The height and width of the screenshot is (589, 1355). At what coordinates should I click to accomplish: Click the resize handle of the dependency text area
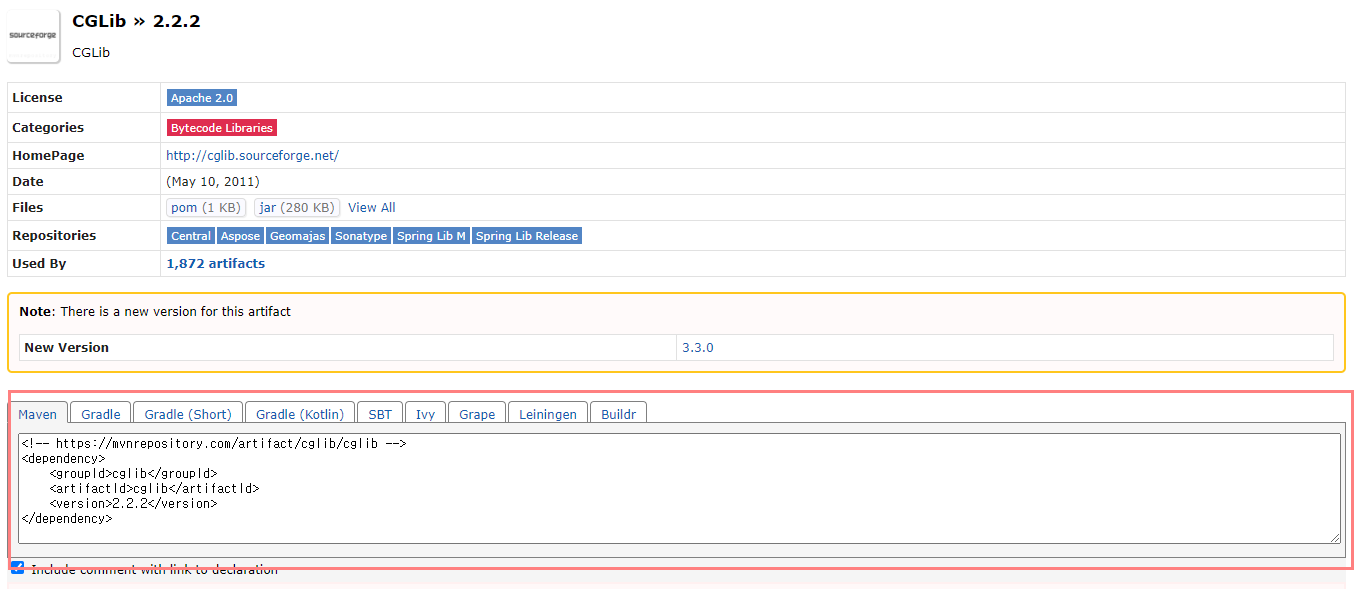1335,538
